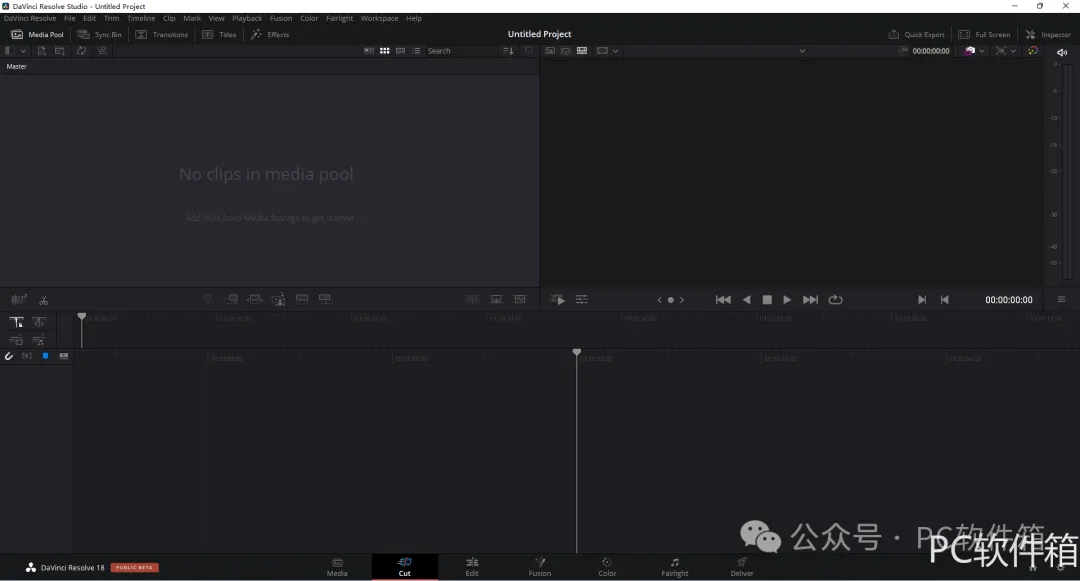Toggle timeline snapping magnet icon

[x=9, y=356]
